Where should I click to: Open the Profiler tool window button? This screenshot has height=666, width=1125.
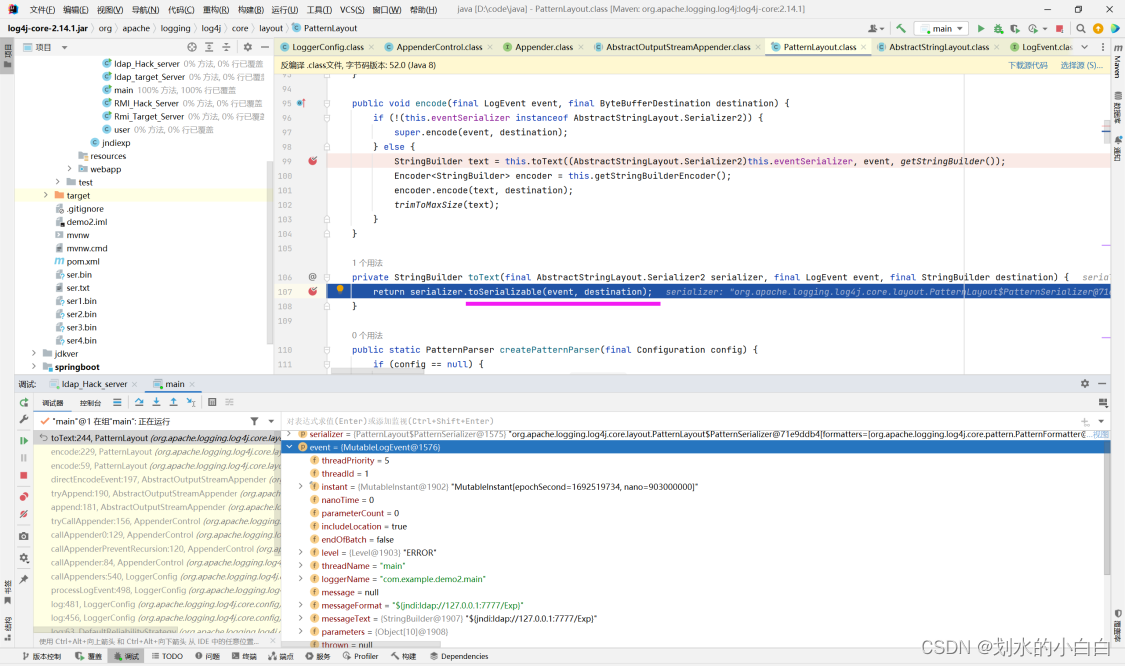pyautogui.click(x=360, y=657)
